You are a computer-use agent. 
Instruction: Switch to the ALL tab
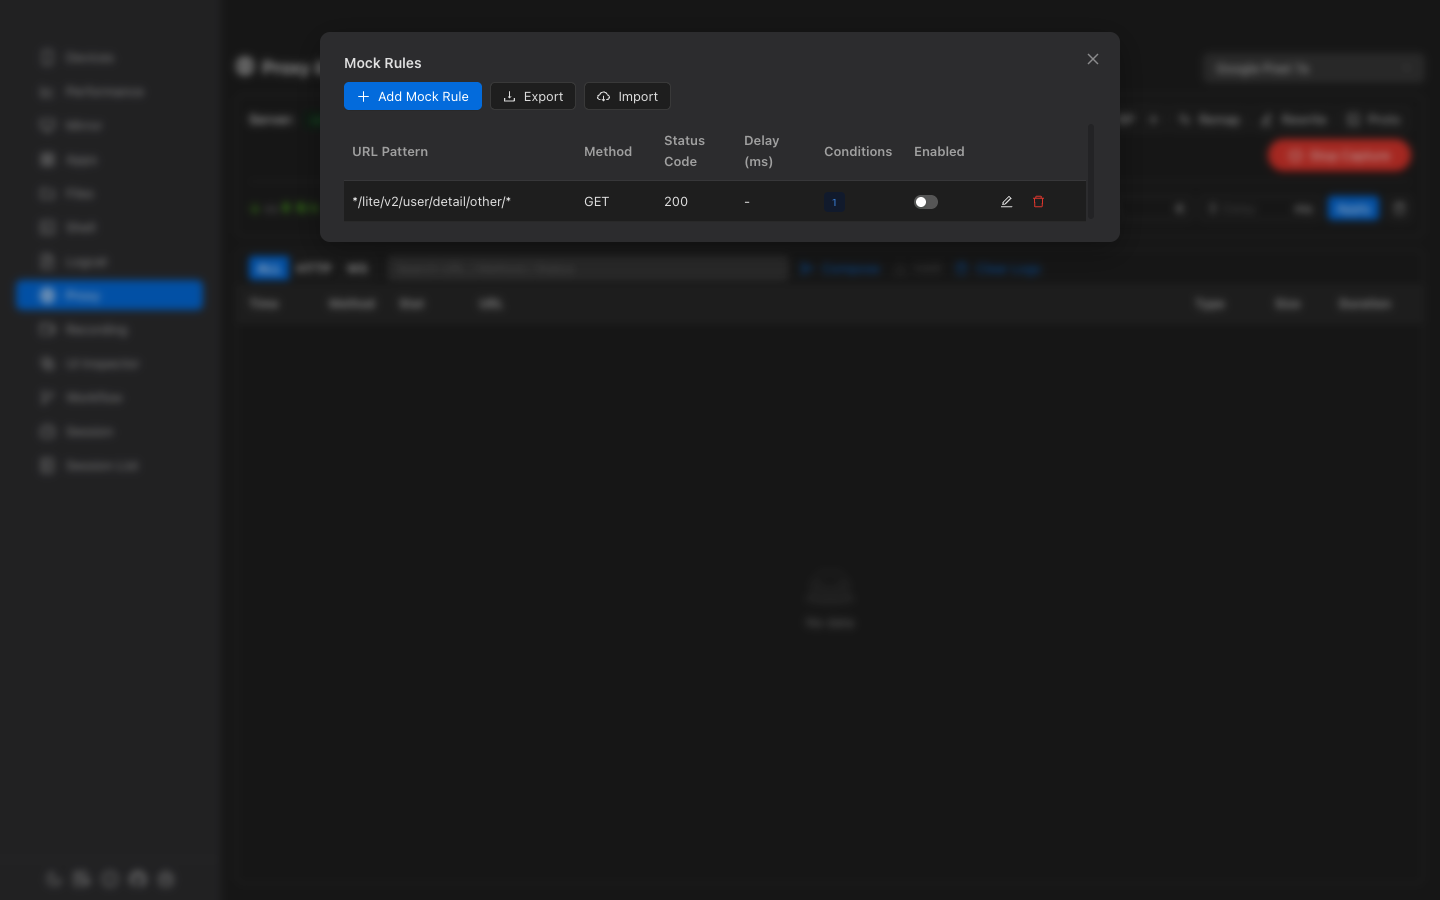point(268,268)
